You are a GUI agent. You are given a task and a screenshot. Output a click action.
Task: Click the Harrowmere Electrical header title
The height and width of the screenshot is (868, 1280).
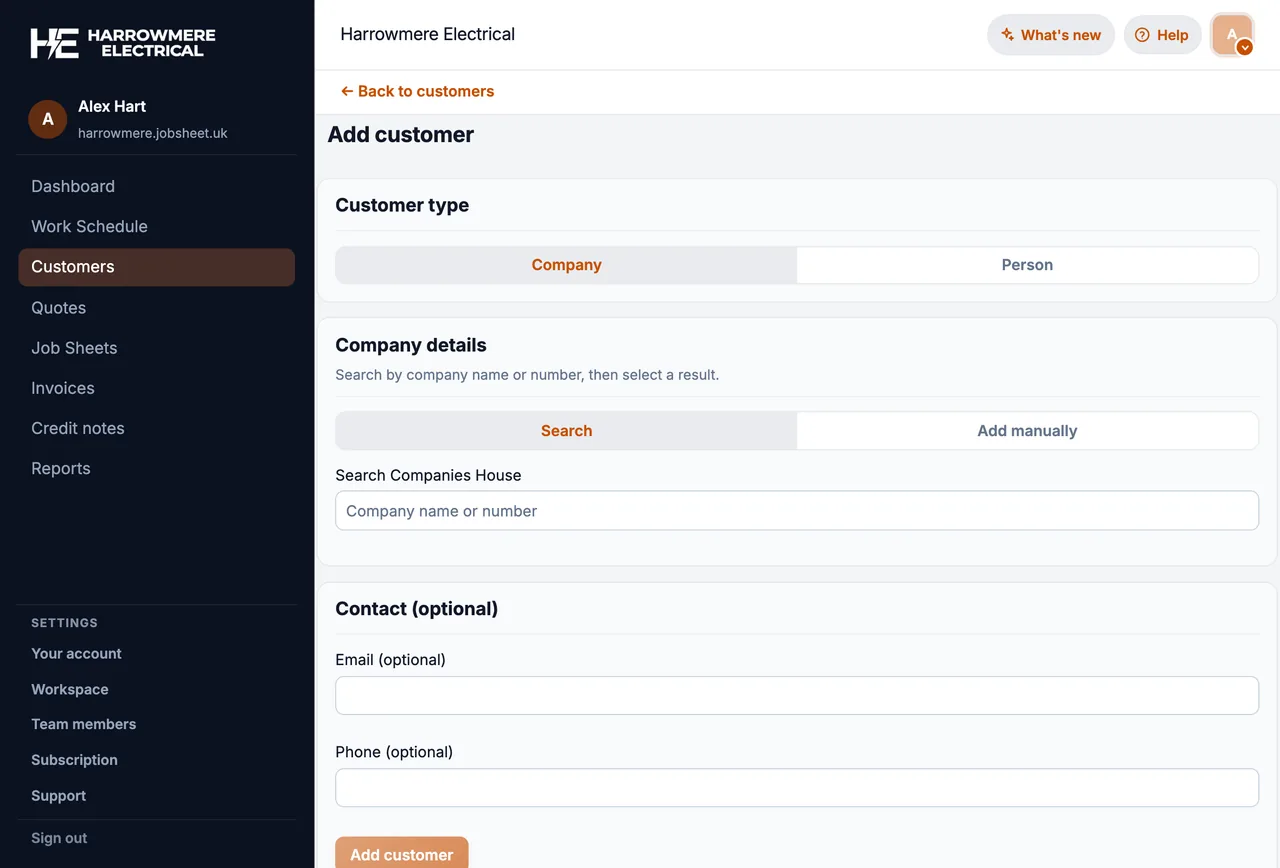[428, 34]
